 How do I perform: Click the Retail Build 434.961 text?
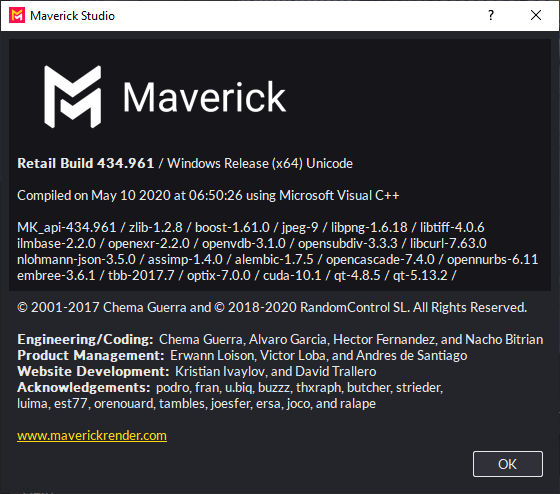pyautogui.click(x=85, y=163)
